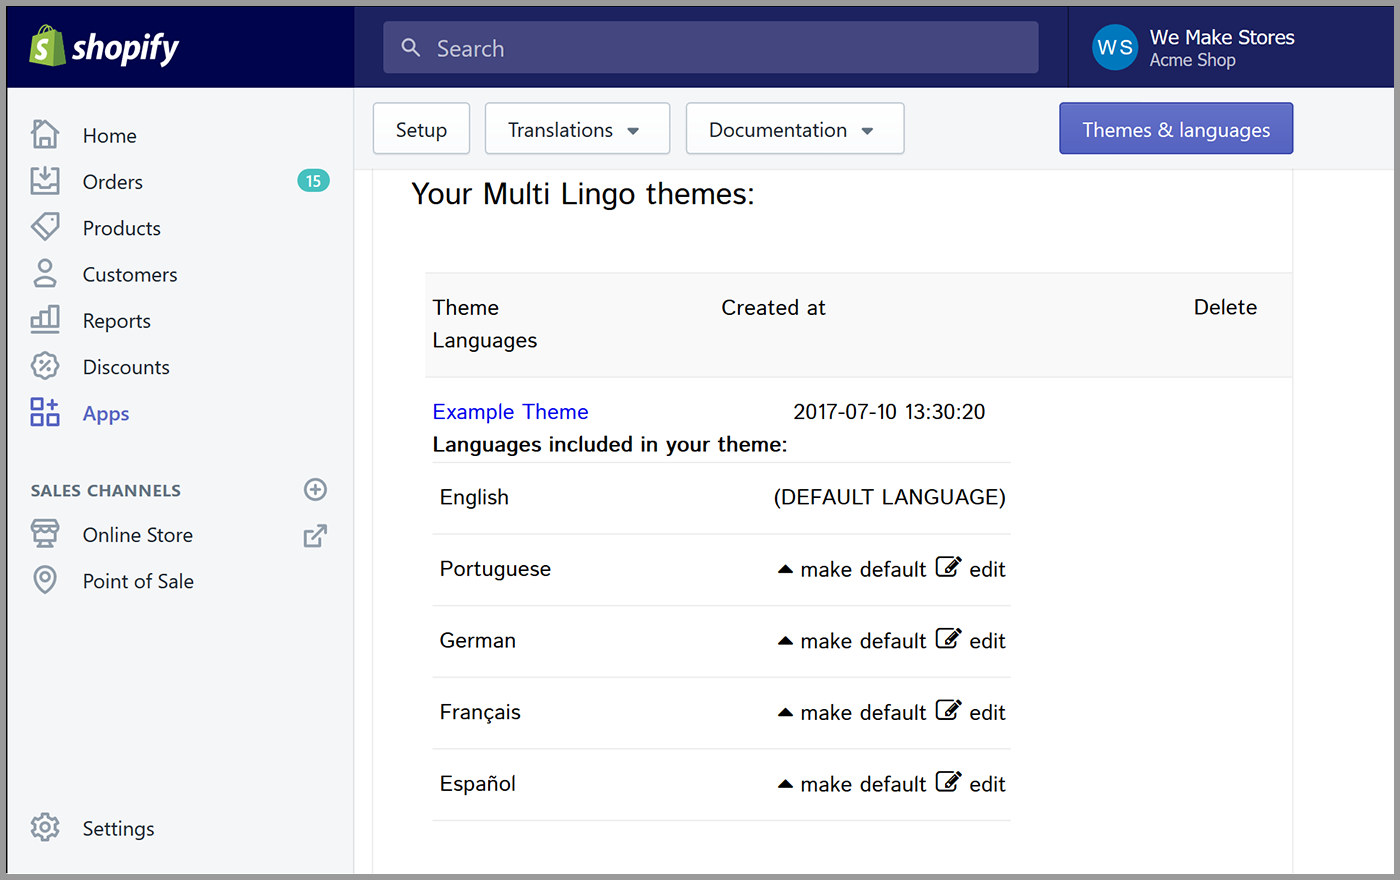Open Customers in the sidebar

pos(130,274)
